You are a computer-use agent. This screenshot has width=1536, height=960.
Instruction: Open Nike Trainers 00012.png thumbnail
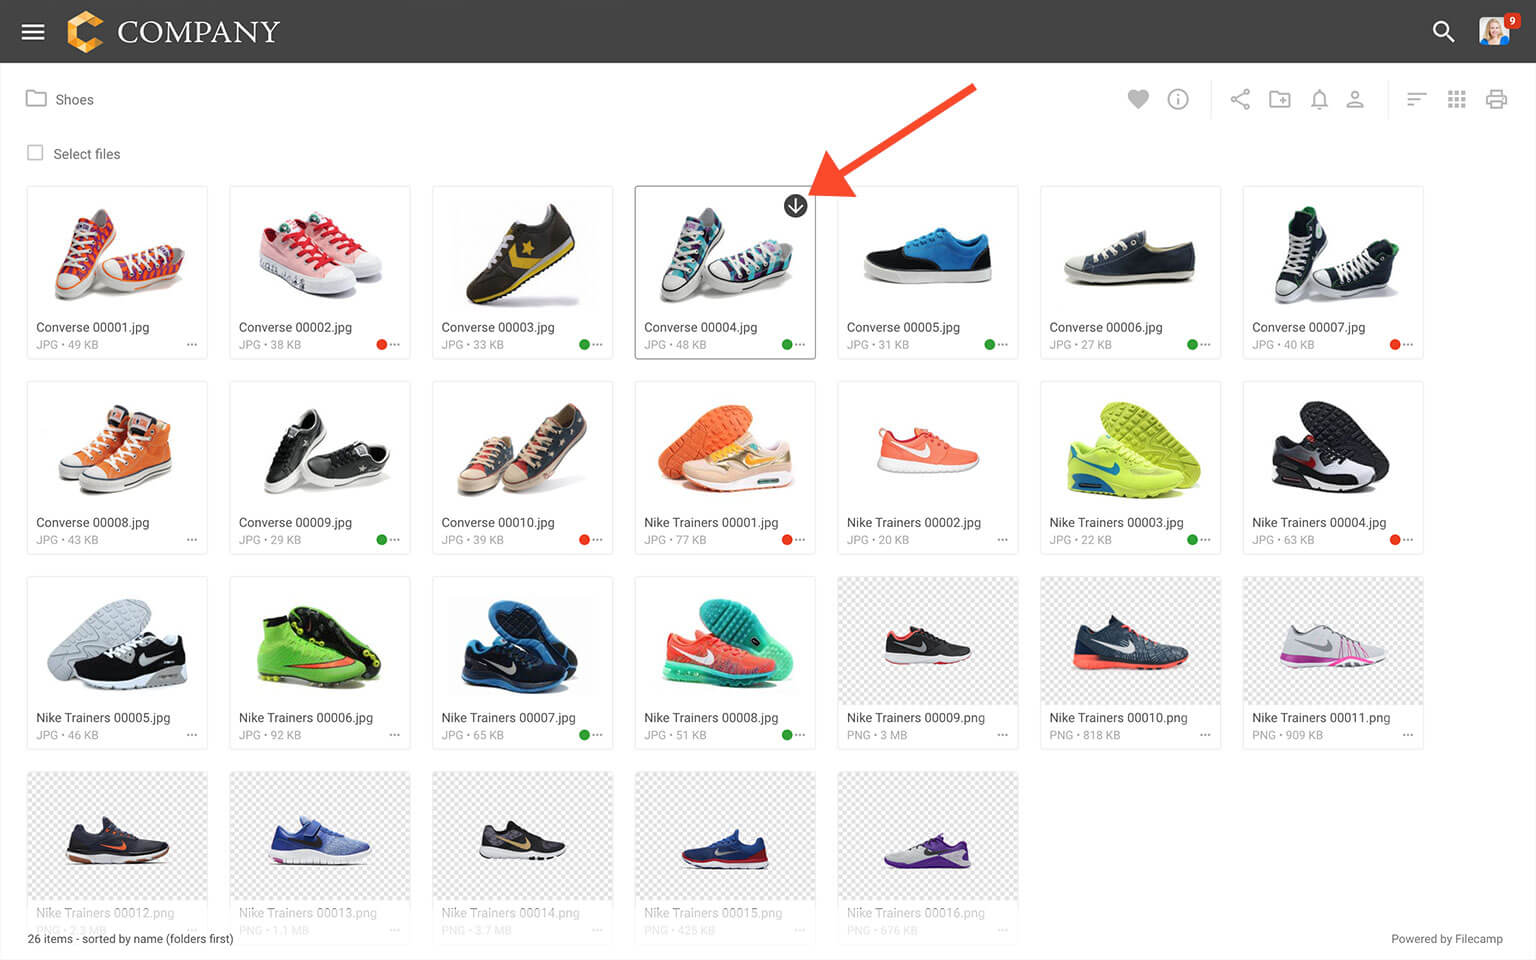(117, 837)
